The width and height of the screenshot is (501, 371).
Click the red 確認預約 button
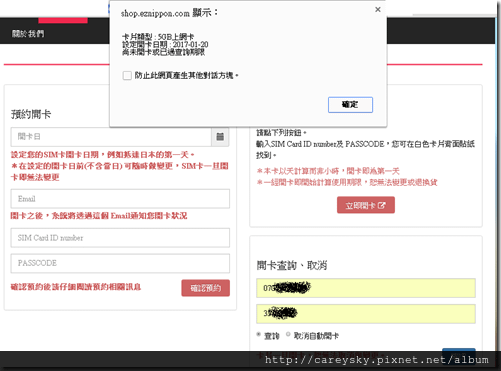pyautogui.click(x=206, y=288)
